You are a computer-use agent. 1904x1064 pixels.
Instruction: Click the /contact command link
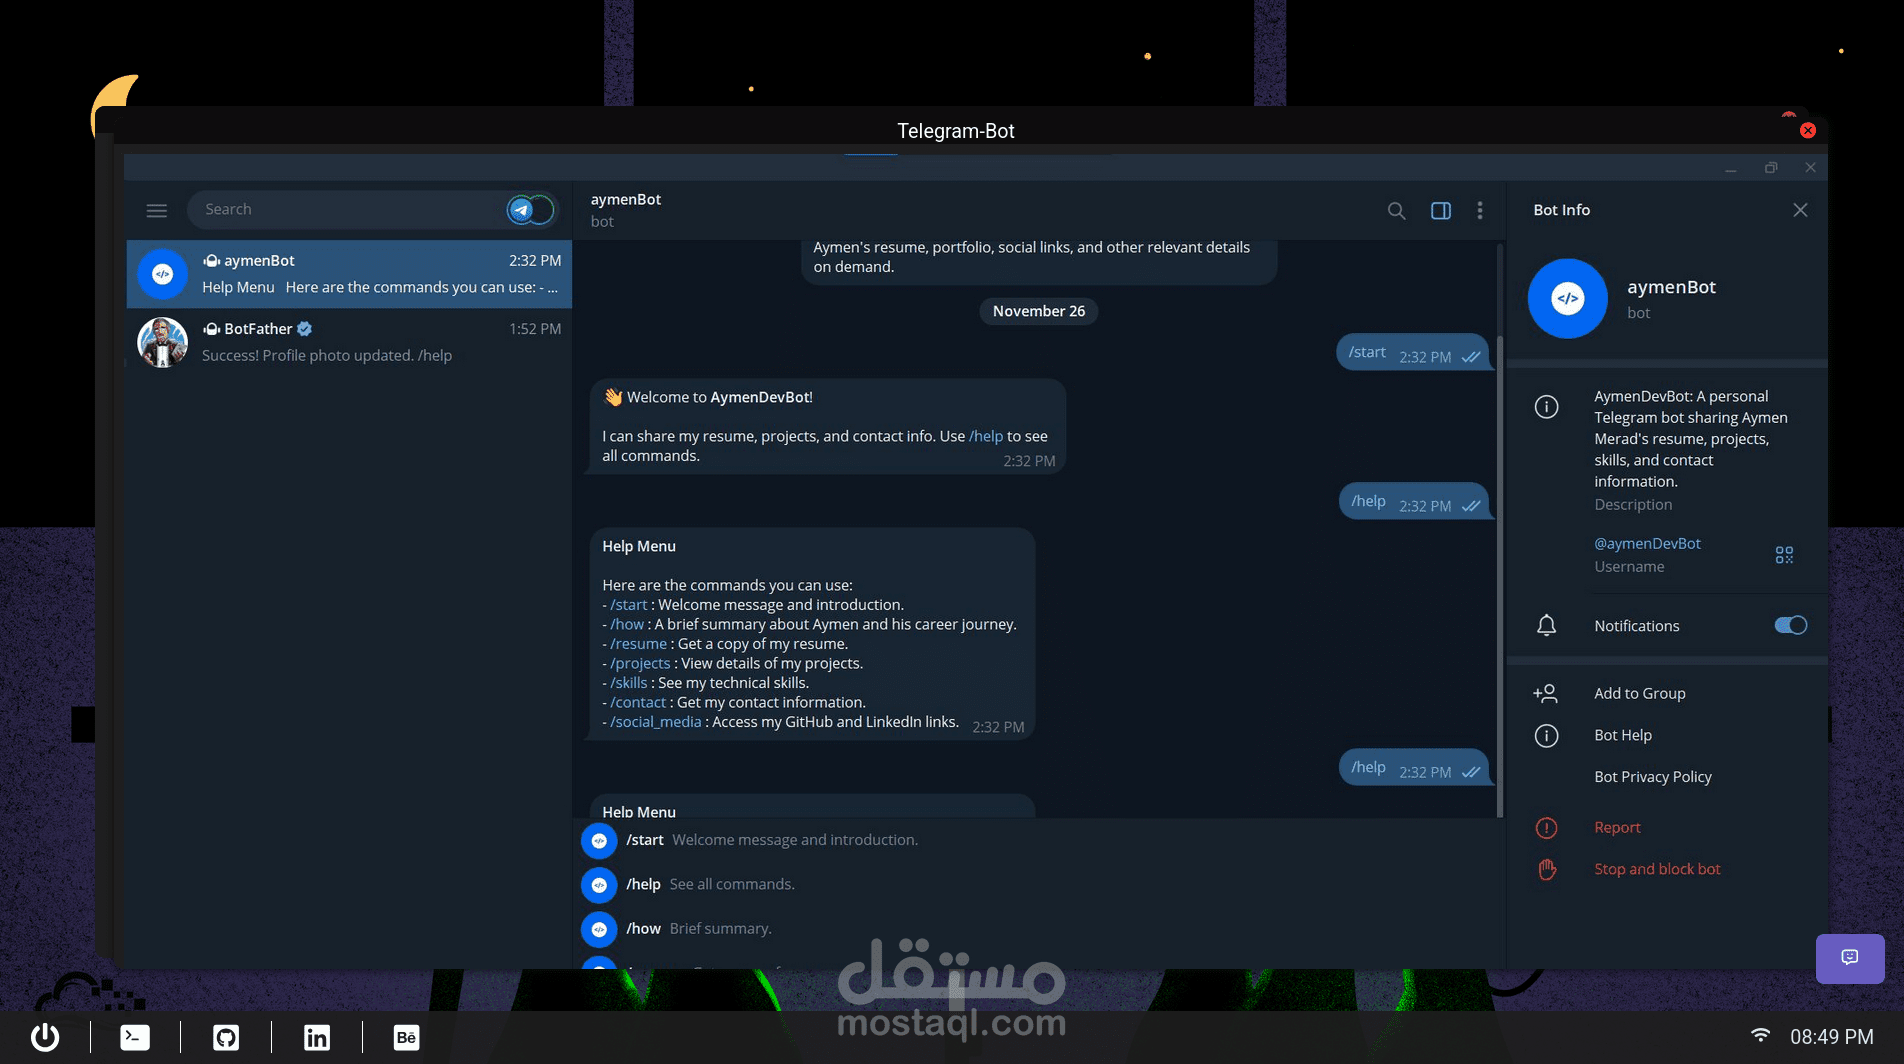point(638,703)
